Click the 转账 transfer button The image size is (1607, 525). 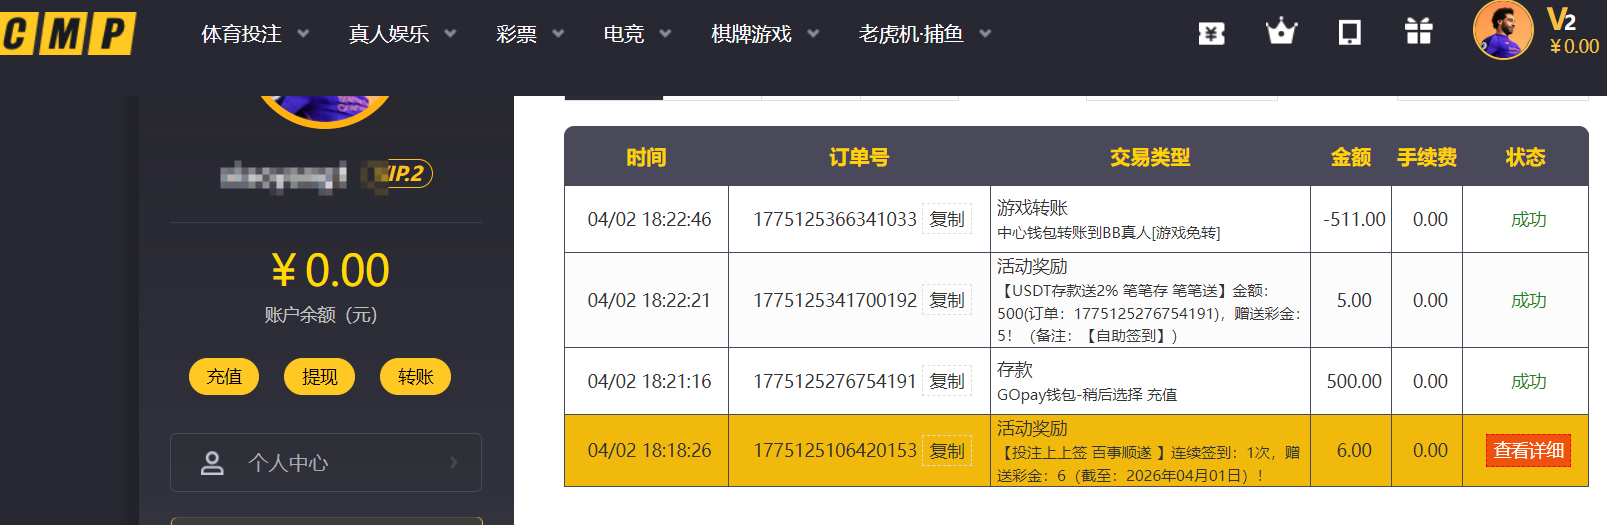click(416, 377)
